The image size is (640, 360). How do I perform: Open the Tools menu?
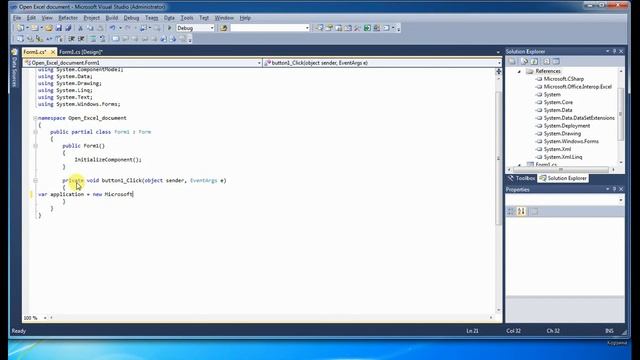click(187, 18)
